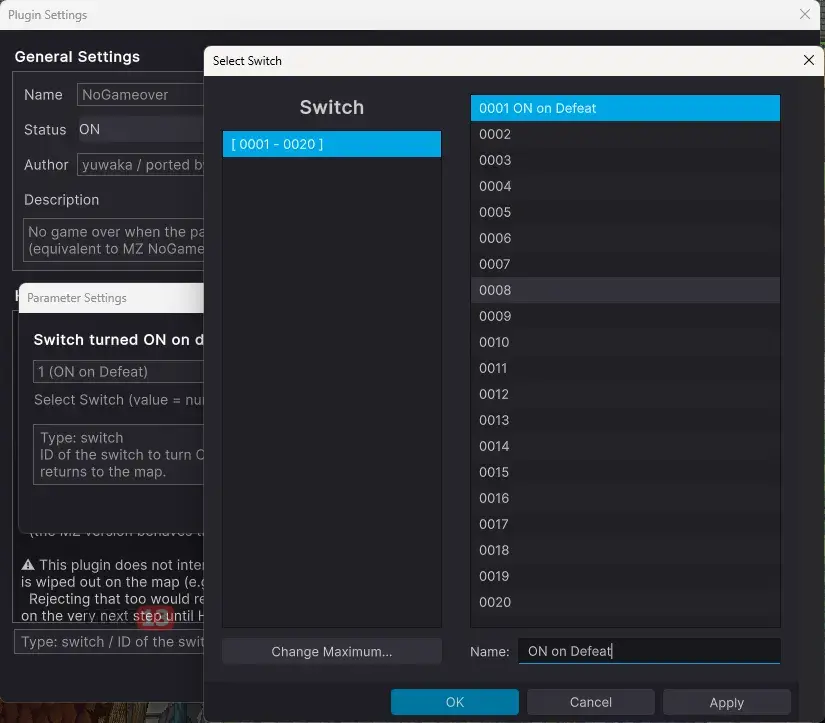825x723 pixels.
Task: Click the 1 (ON on Defeat) parameter field
Action: (x=118, y=371)
